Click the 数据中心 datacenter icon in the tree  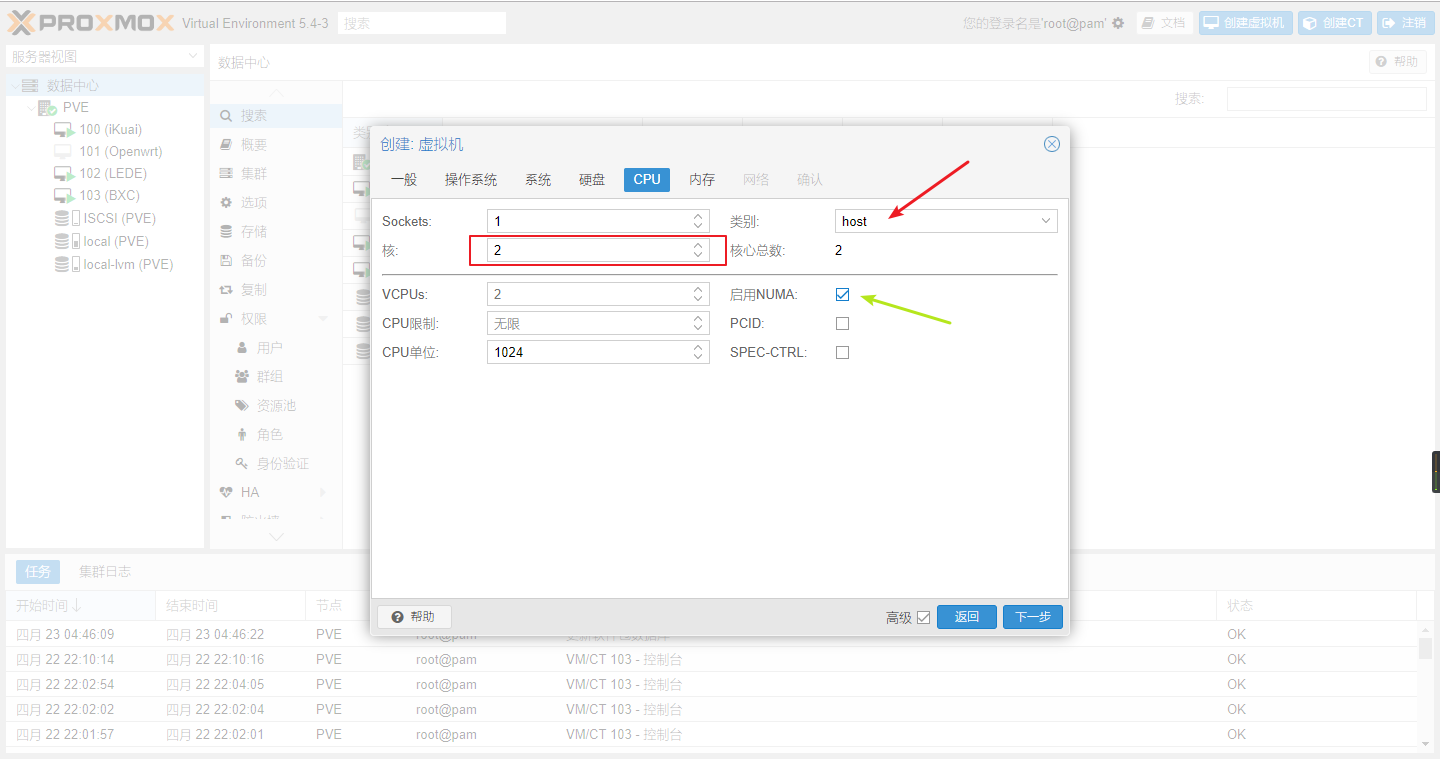tap(30, 86)
